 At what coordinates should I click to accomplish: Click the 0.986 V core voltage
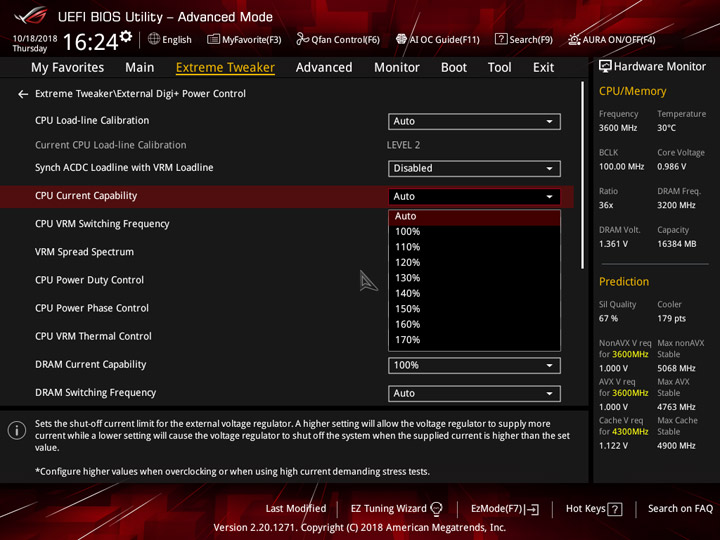[x=671, y=167]
